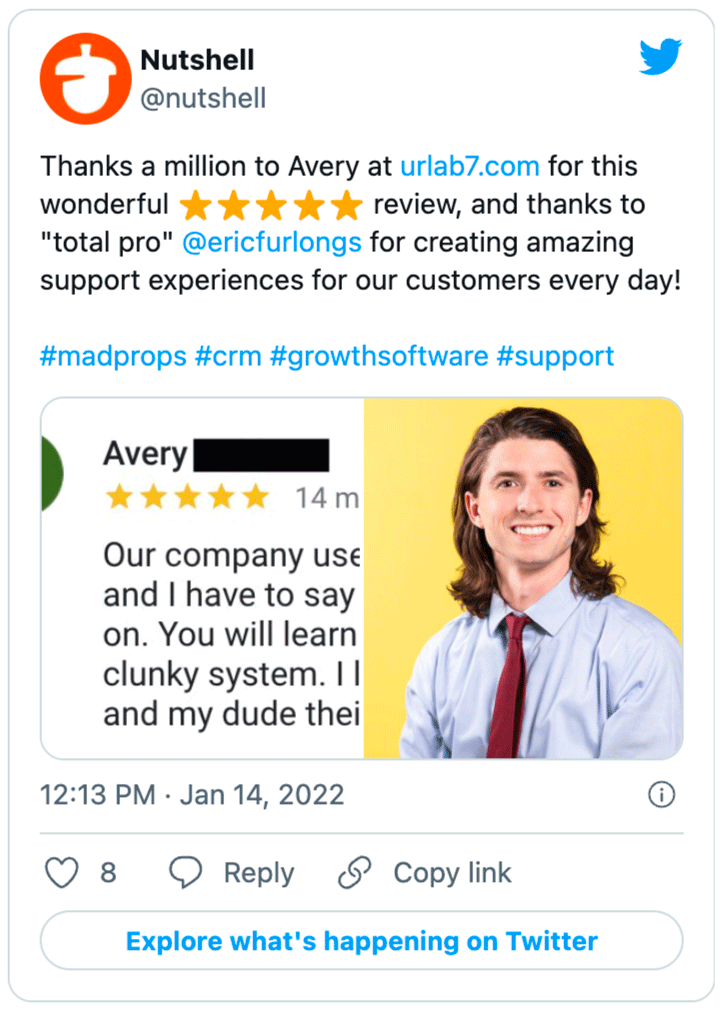Visit the urlab7.com link
Screen dimensions: 721x1019
tap(470, 166)
